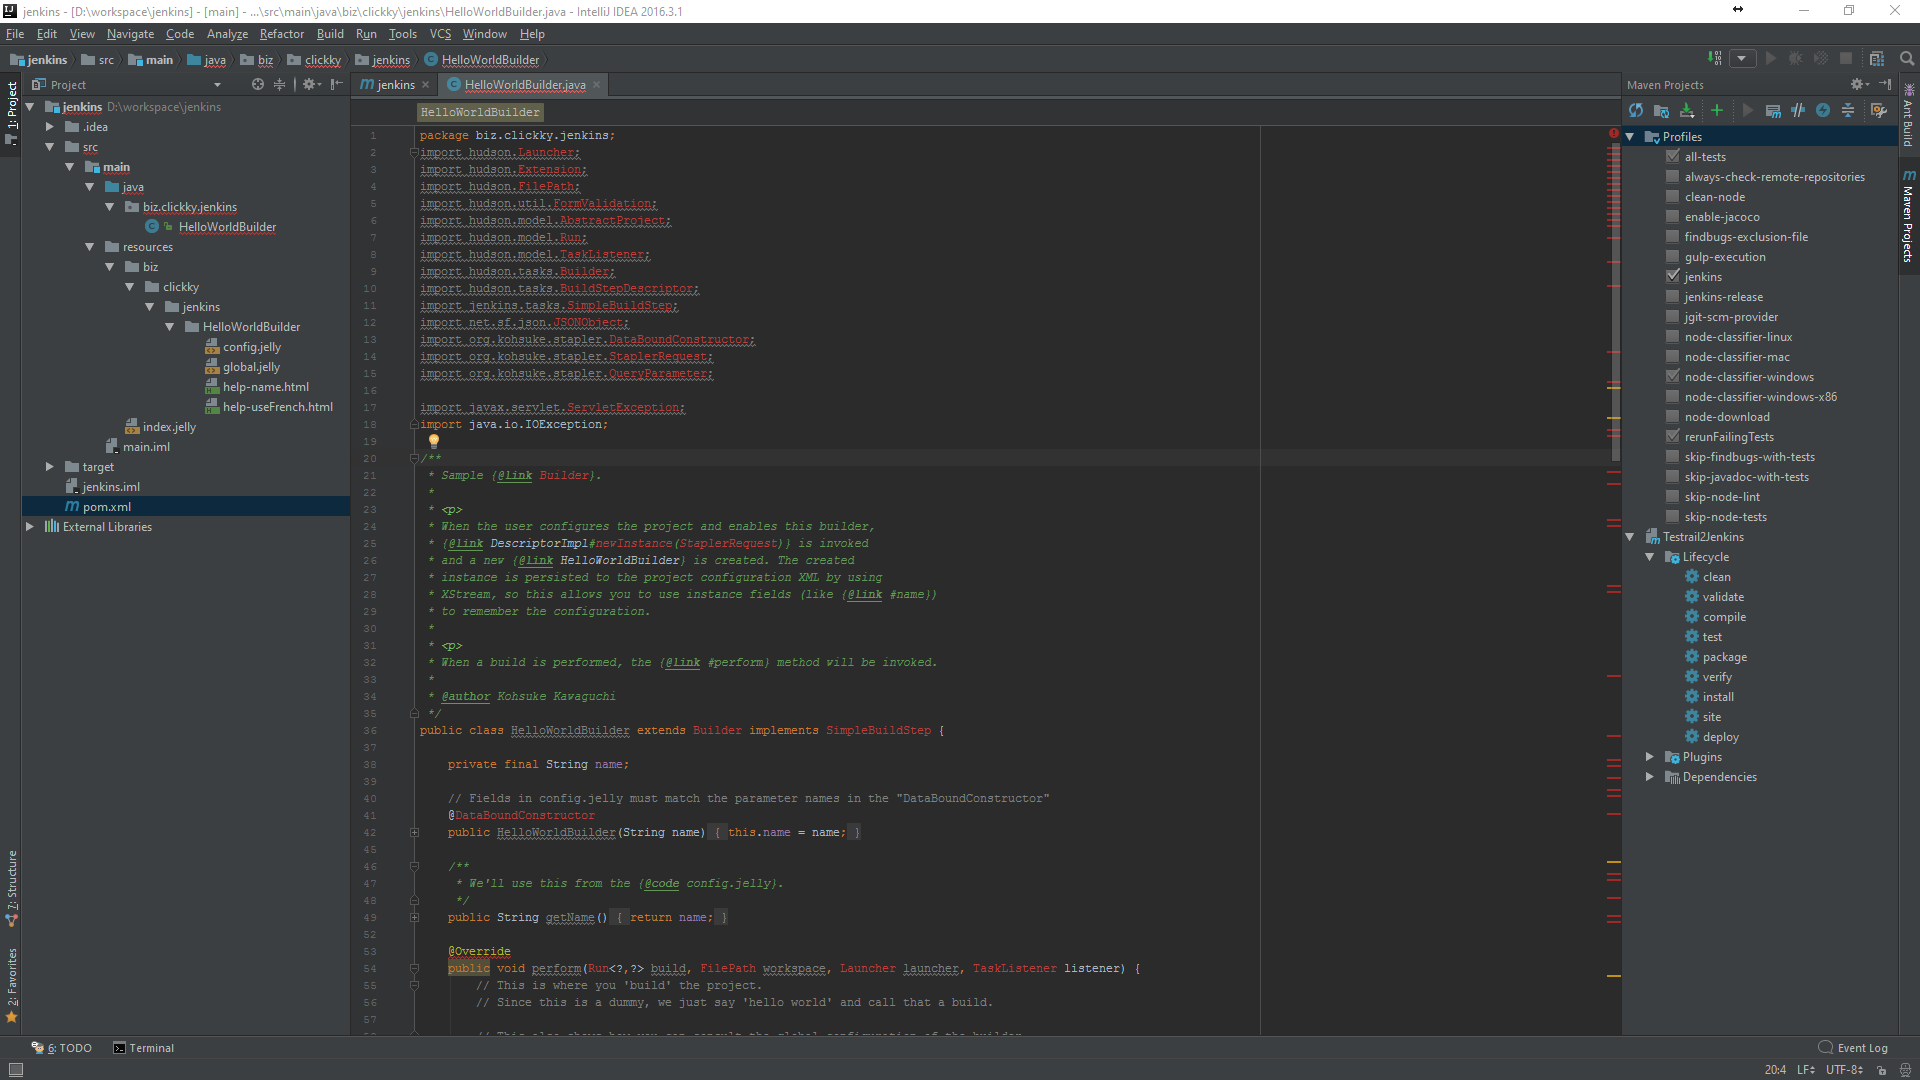
Task: Collapse all in Project panel
Action: click(x=280, y=85)
